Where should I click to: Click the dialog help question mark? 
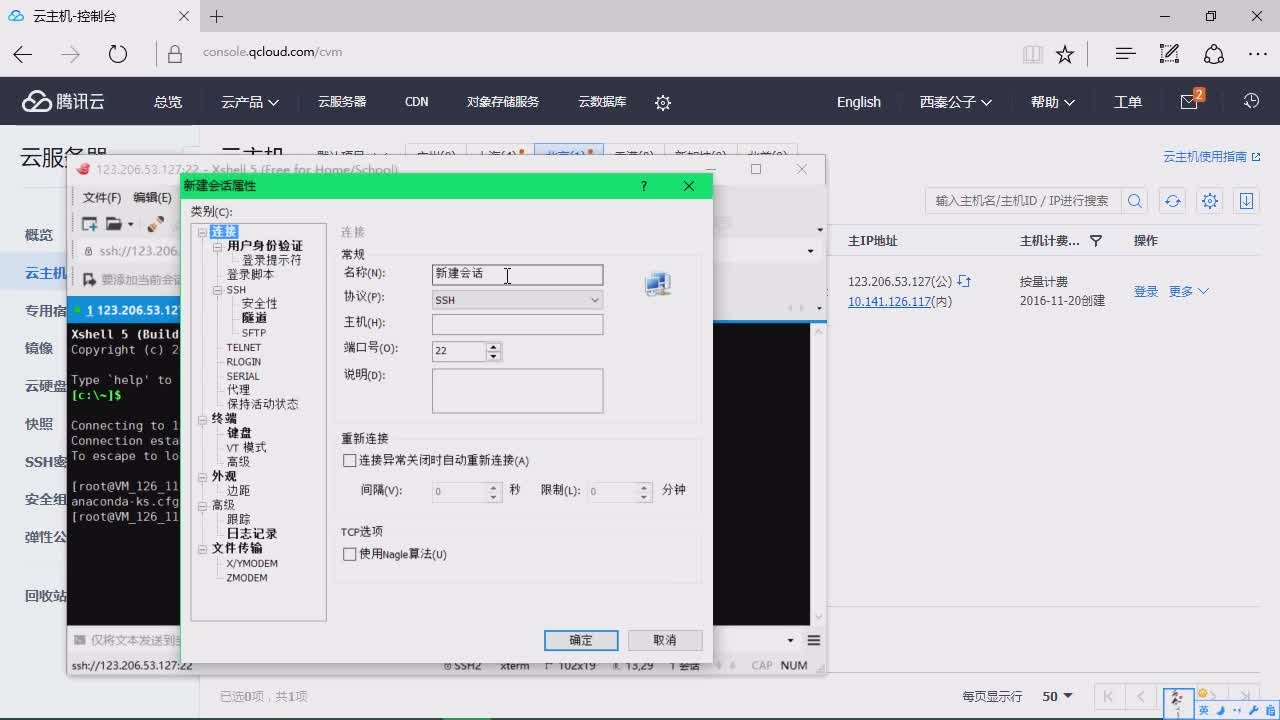point(643,186)
